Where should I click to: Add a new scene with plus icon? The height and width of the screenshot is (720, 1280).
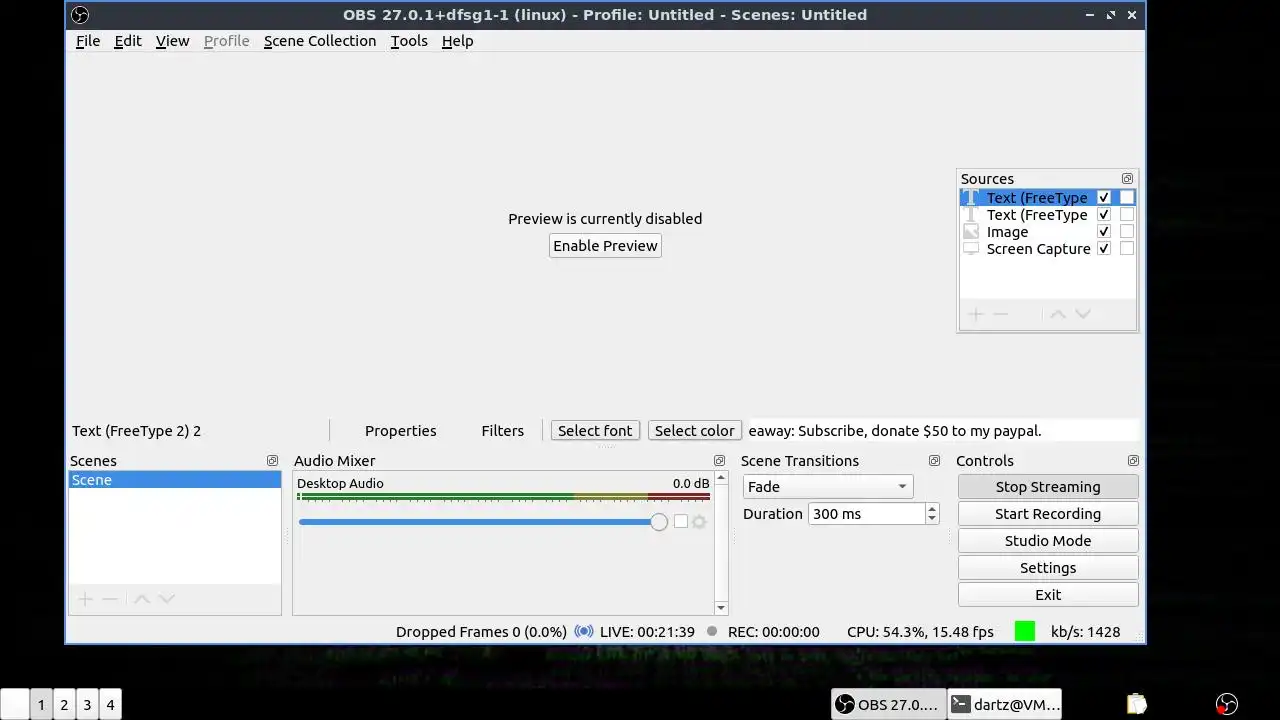(85, 599)
